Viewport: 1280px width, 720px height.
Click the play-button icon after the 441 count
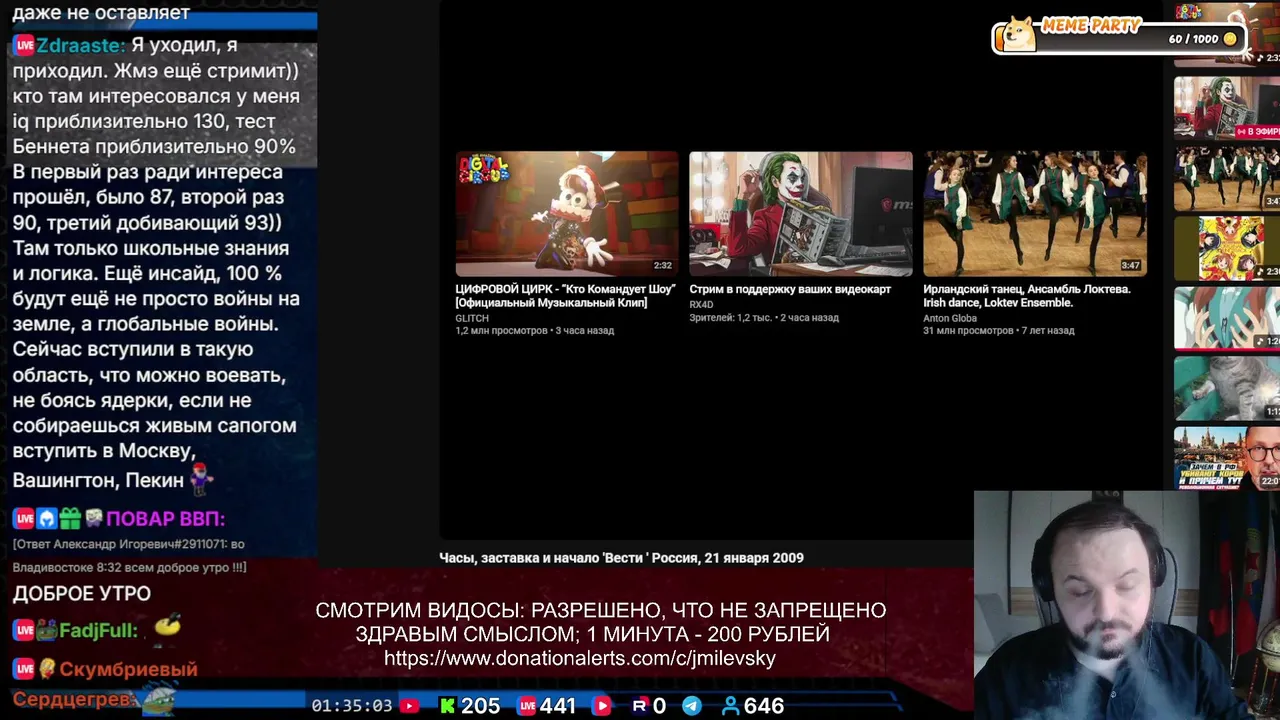601,706
